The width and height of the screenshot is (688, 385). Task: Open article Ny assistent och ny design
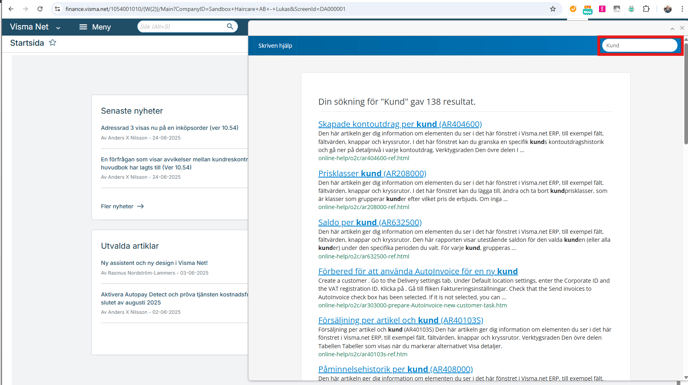[x=154, y=263]
